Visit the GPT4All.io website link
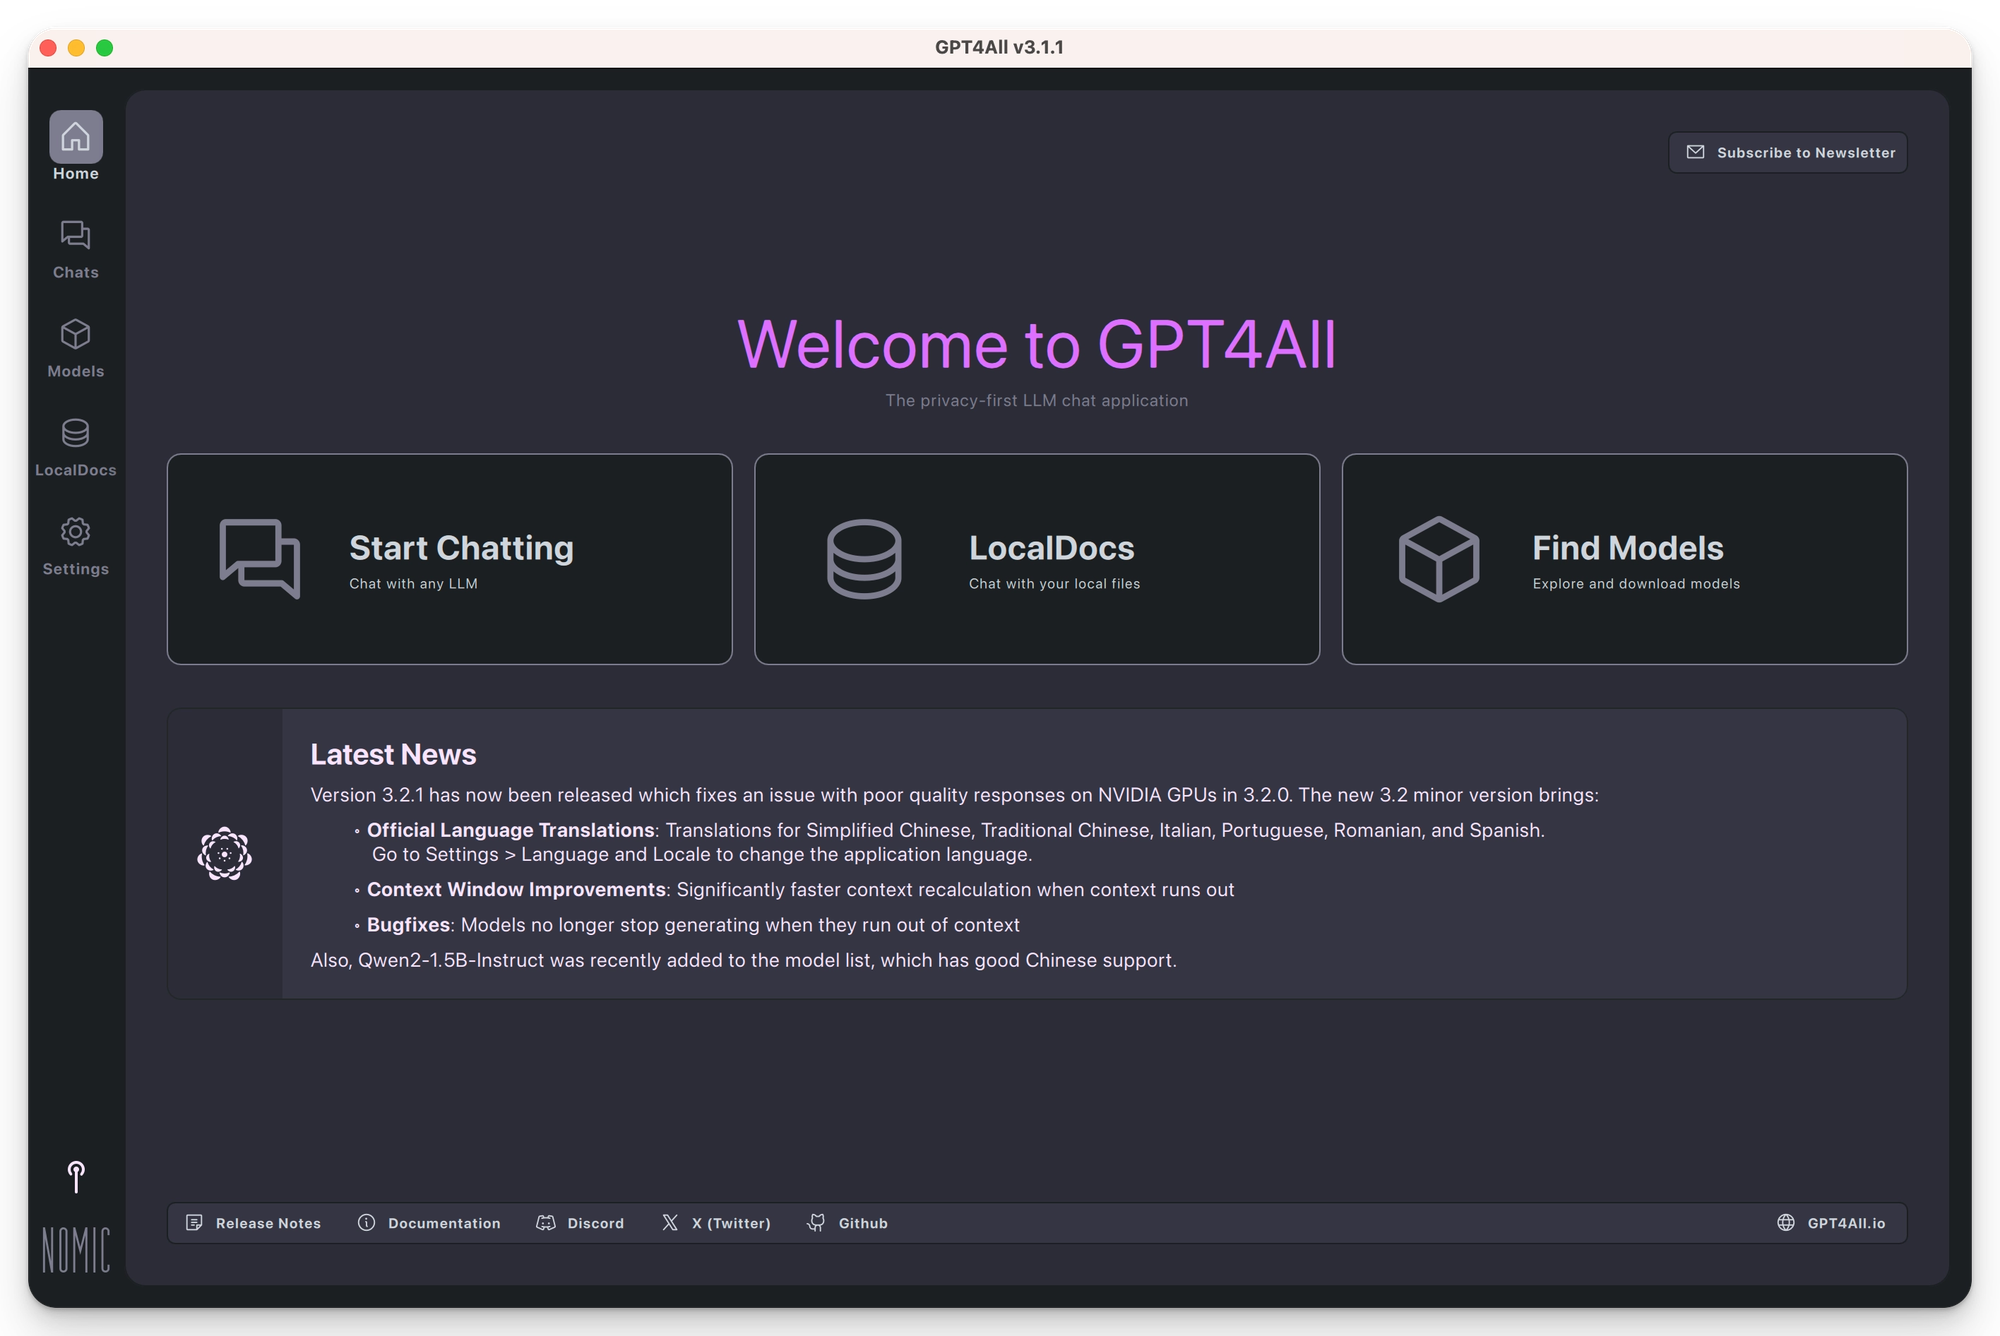This screenshot has height=1336, width=2000. click(x=1832, y=1223)
